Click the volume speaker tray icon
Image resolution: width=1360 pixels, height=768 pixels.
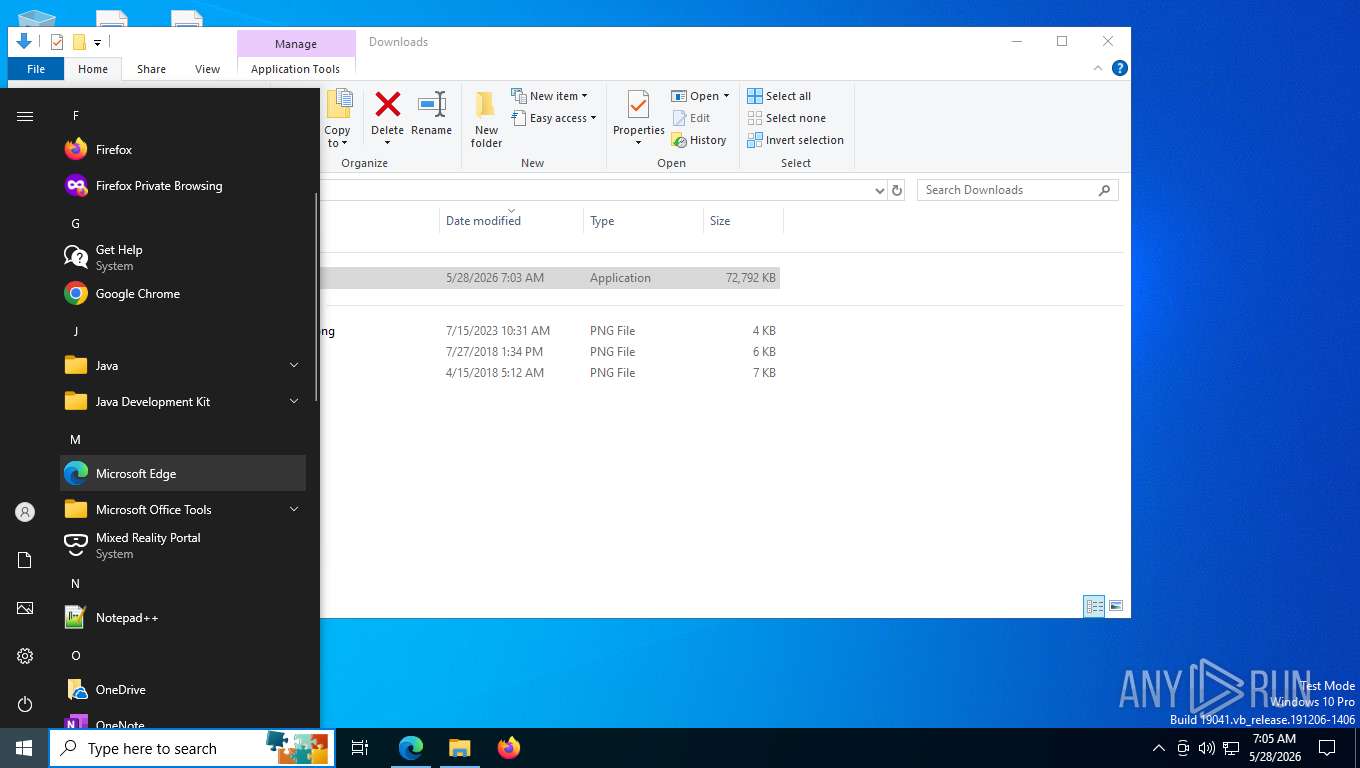[1206, 748]
